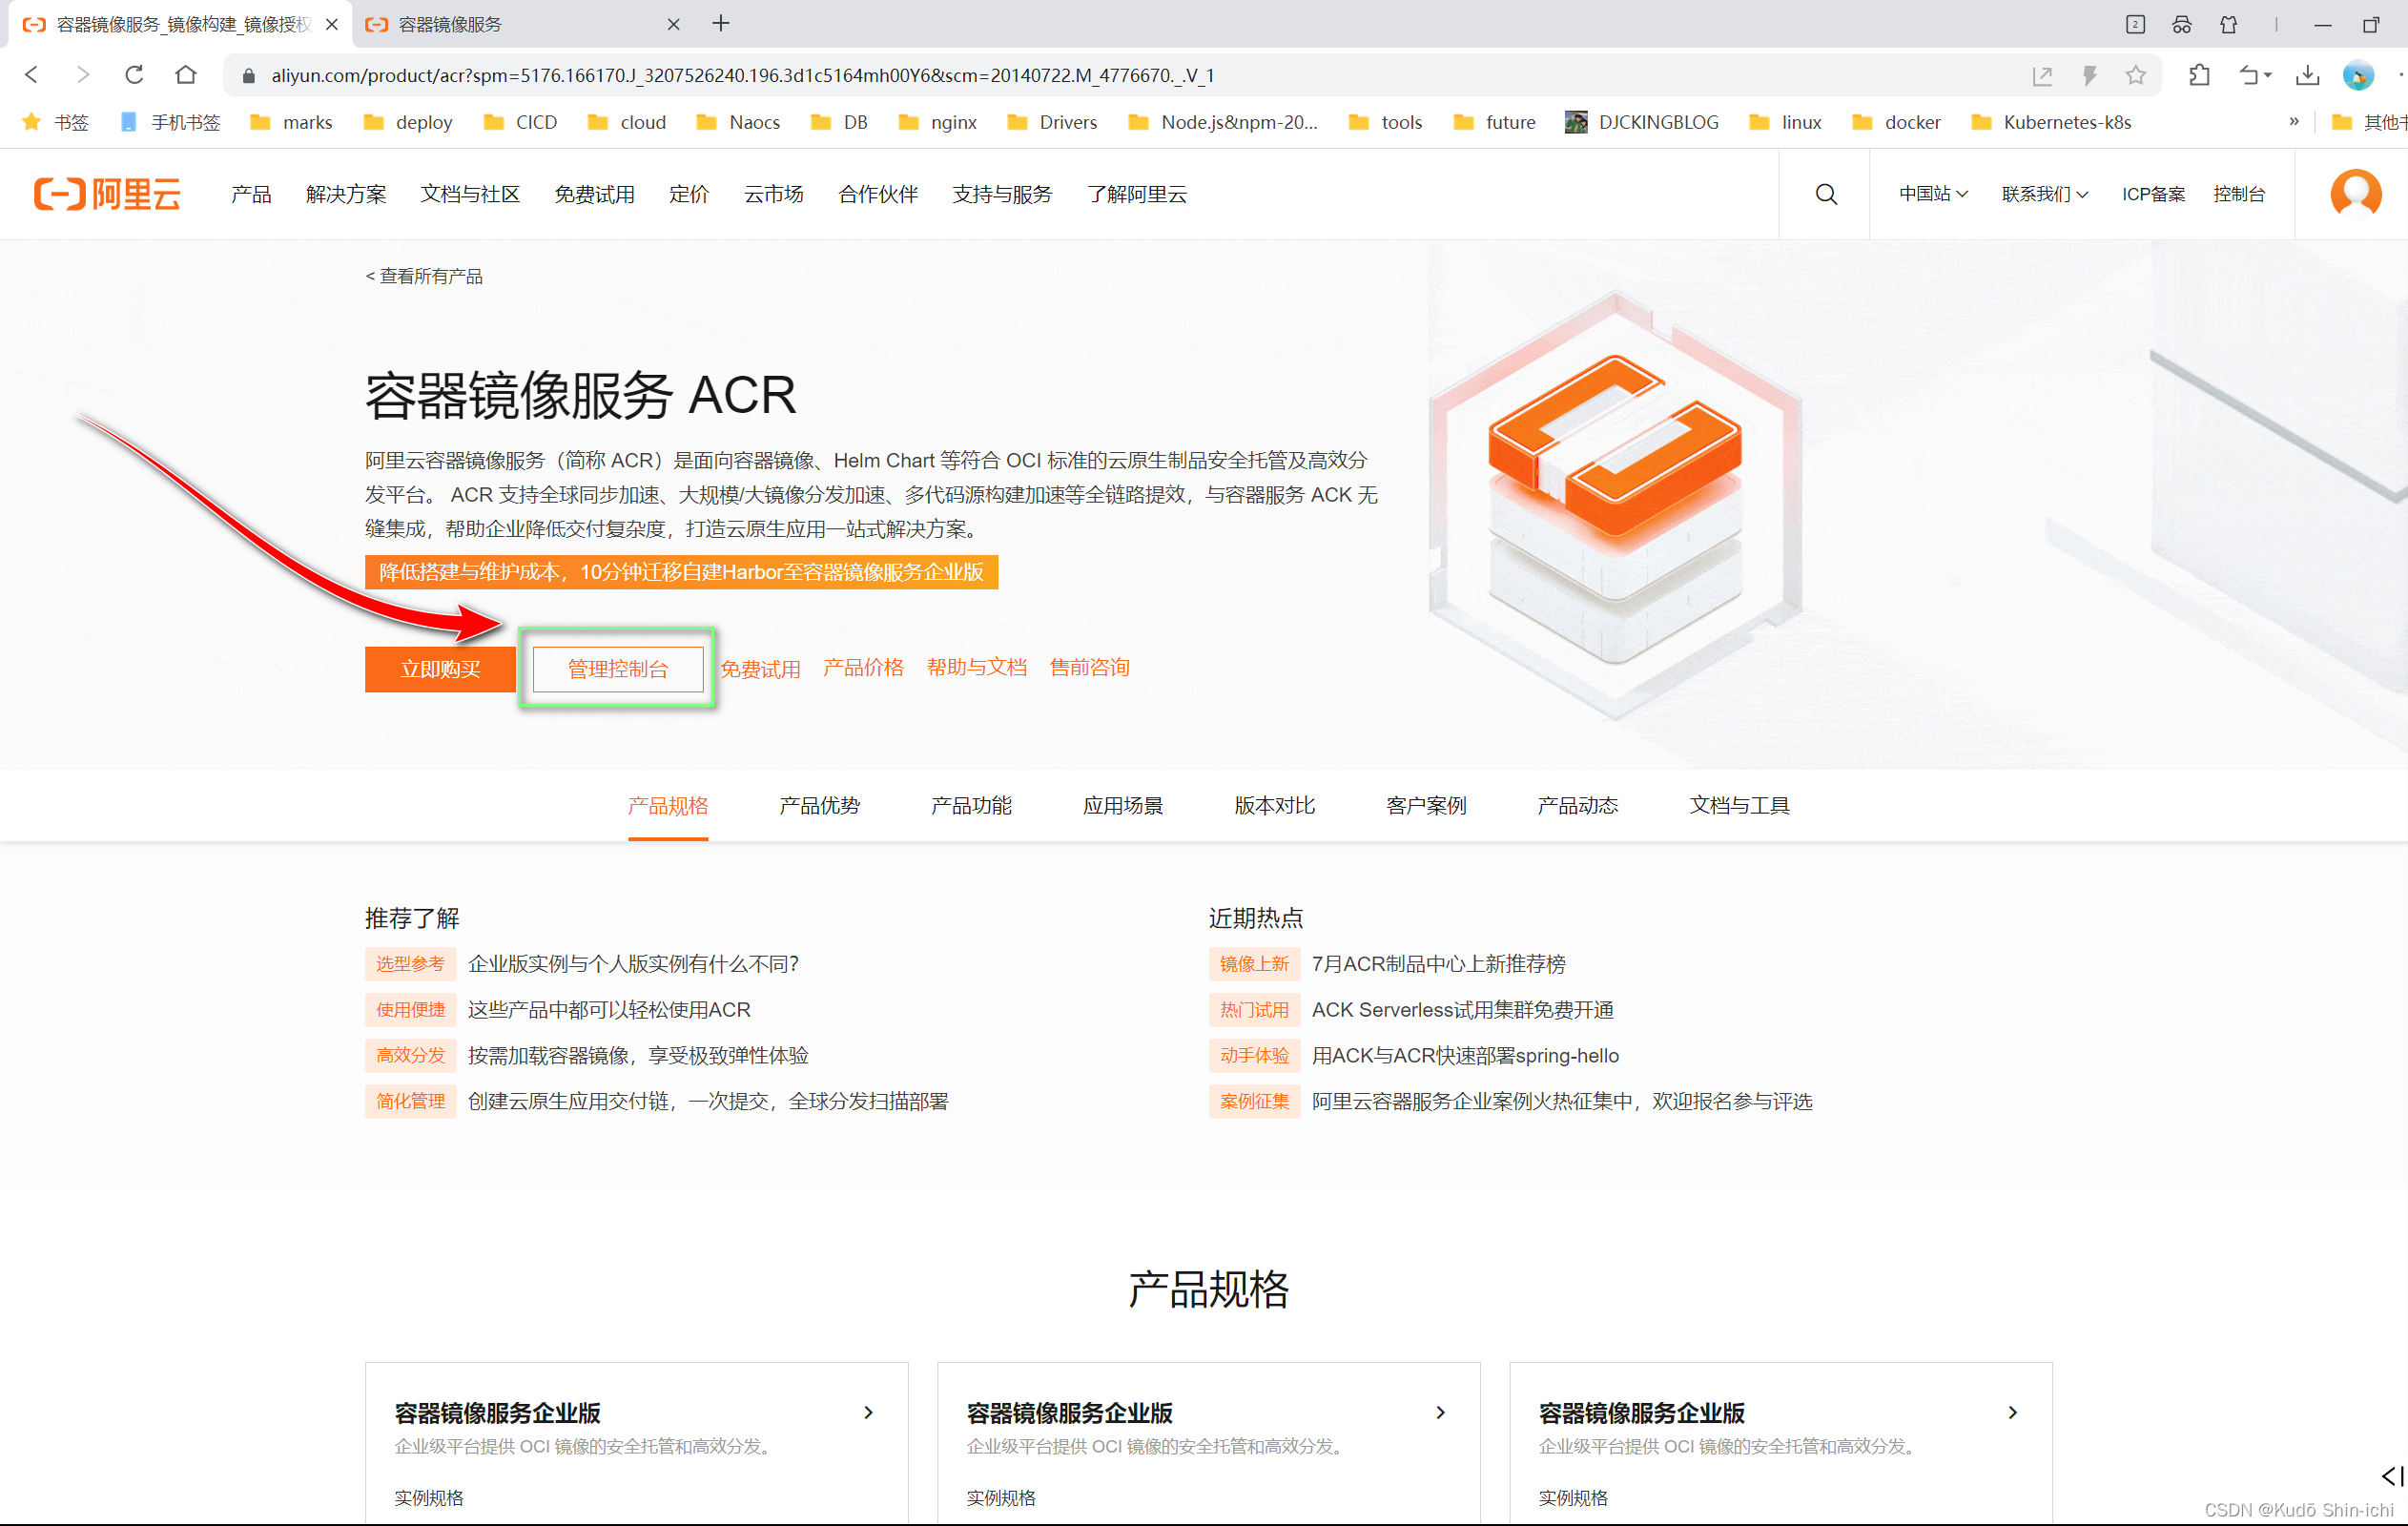Open the browser downloads icon

pyautogui.click(x=2307, y=75)
